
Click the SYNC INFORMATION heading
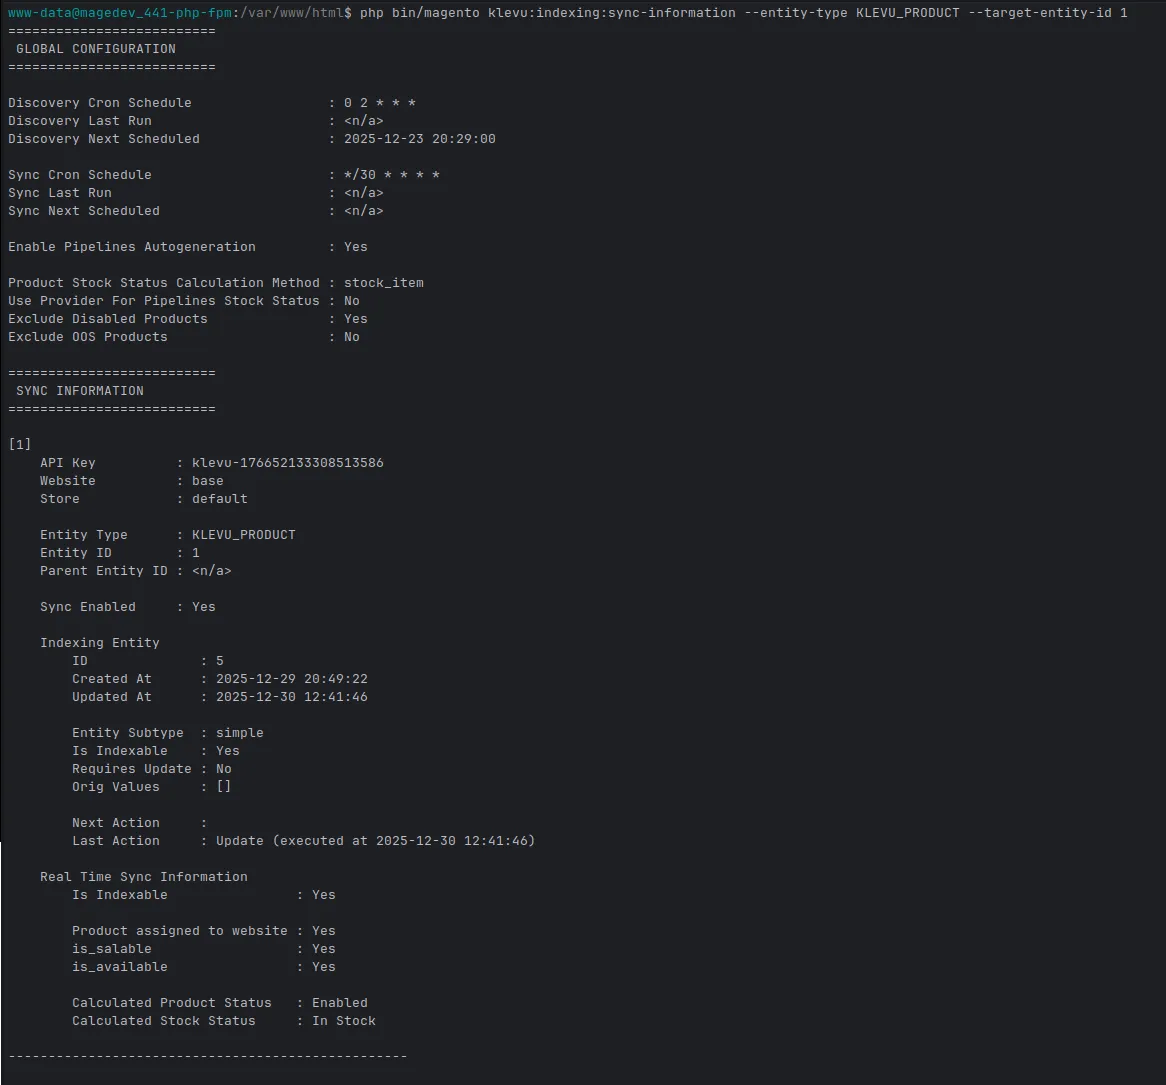(x=80, y=390)
